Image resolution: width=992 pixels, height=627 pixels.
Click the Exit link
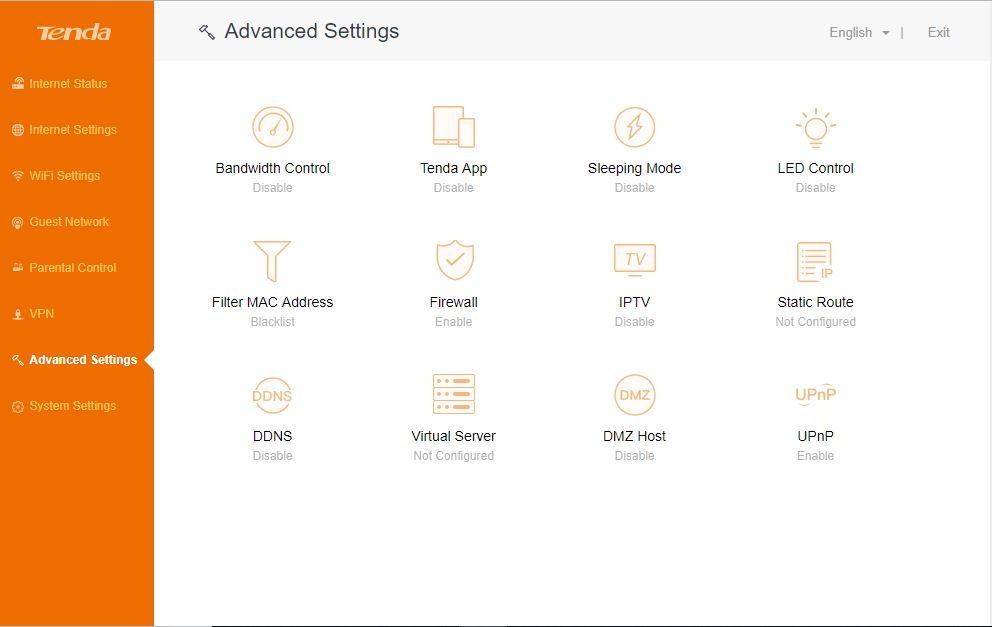938,32
